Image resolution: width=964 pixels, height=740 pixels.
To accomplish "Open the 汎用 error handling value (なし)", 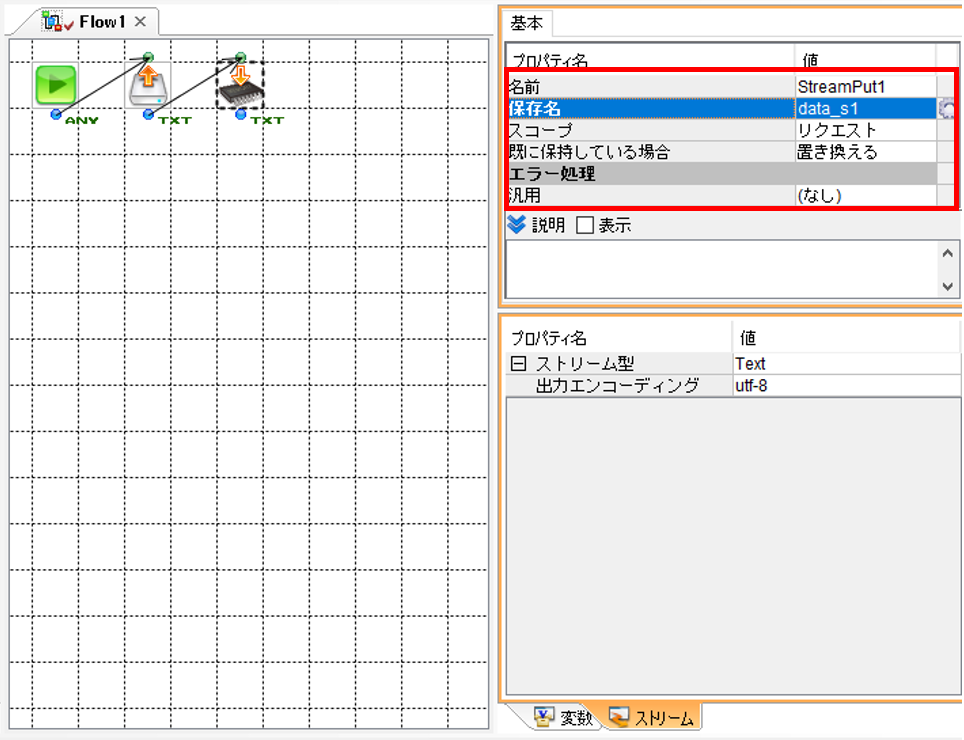I will 866,195.
